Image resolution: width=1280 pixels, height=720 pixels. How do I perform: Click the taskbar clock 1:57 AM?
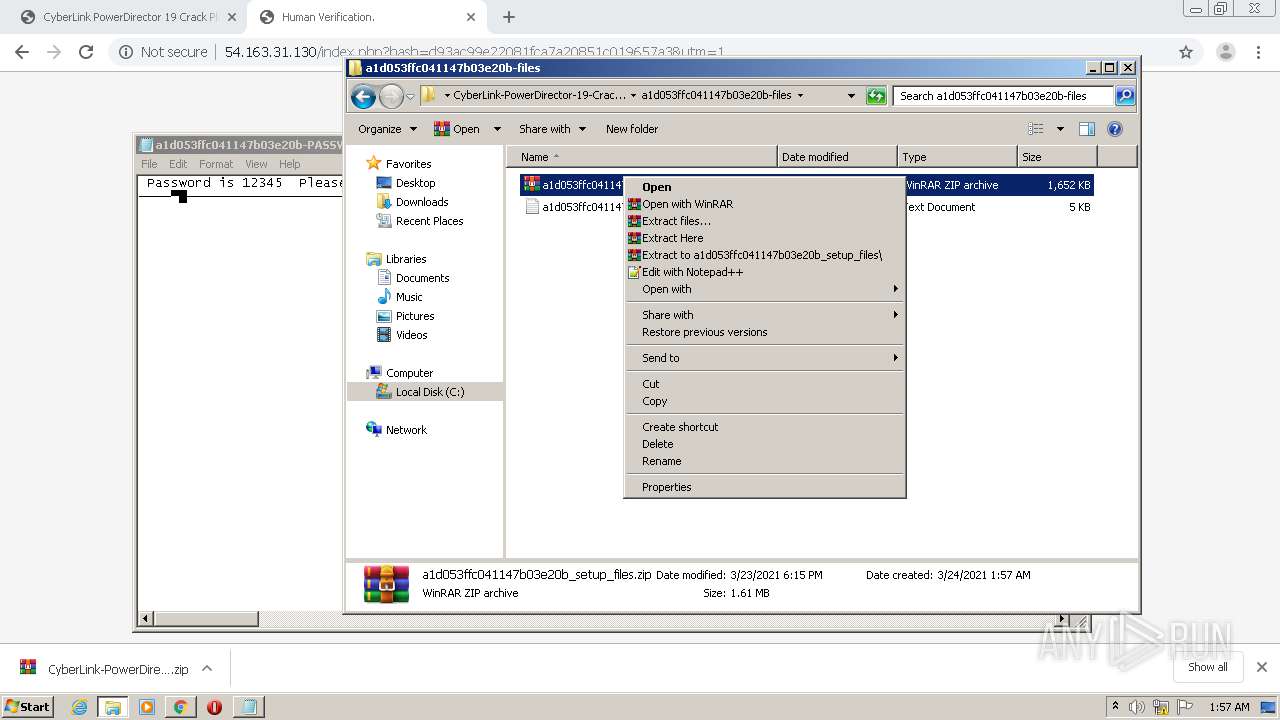pyautogui.click(x=1229, y=707)
